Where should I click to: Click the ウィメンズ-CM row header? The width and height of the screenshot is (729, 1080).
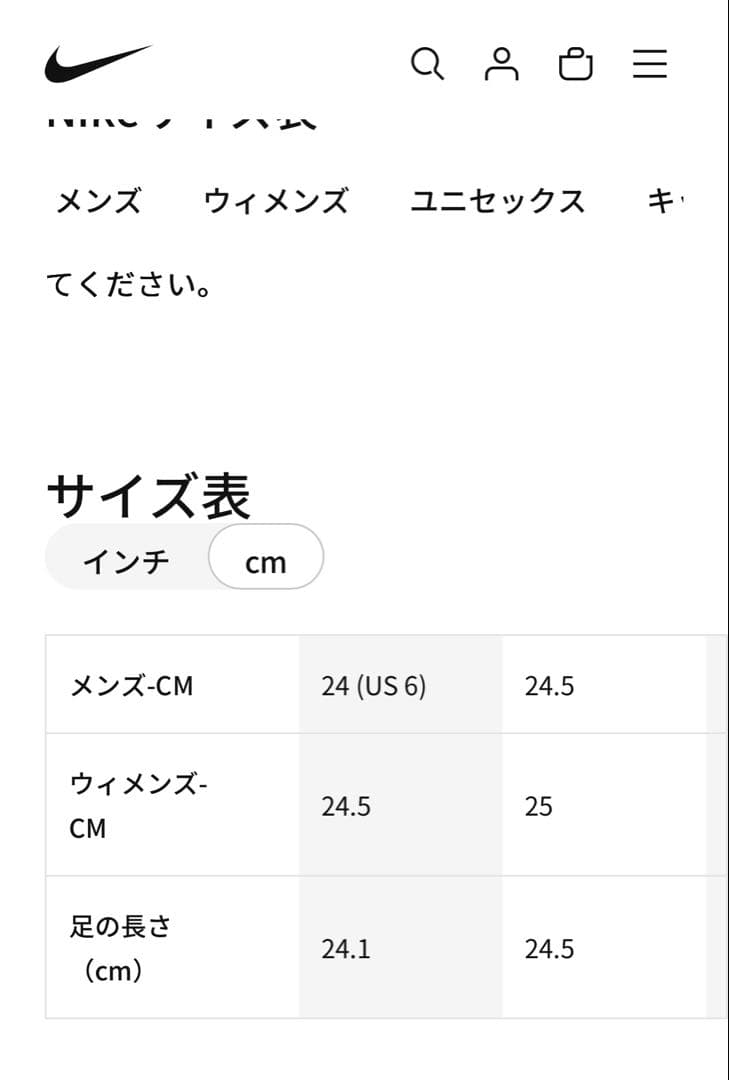(x=137, y=806)
